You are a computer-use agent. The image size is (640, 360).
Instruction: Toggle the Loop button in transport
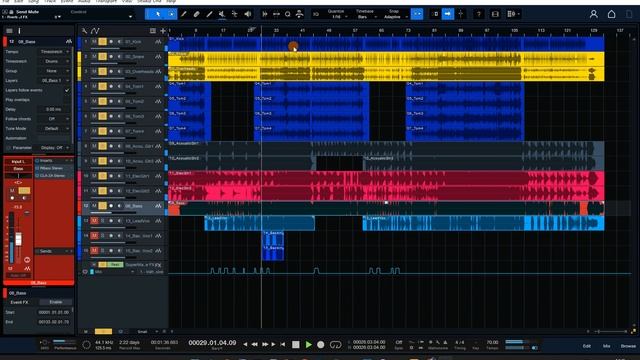click(336, 345)
